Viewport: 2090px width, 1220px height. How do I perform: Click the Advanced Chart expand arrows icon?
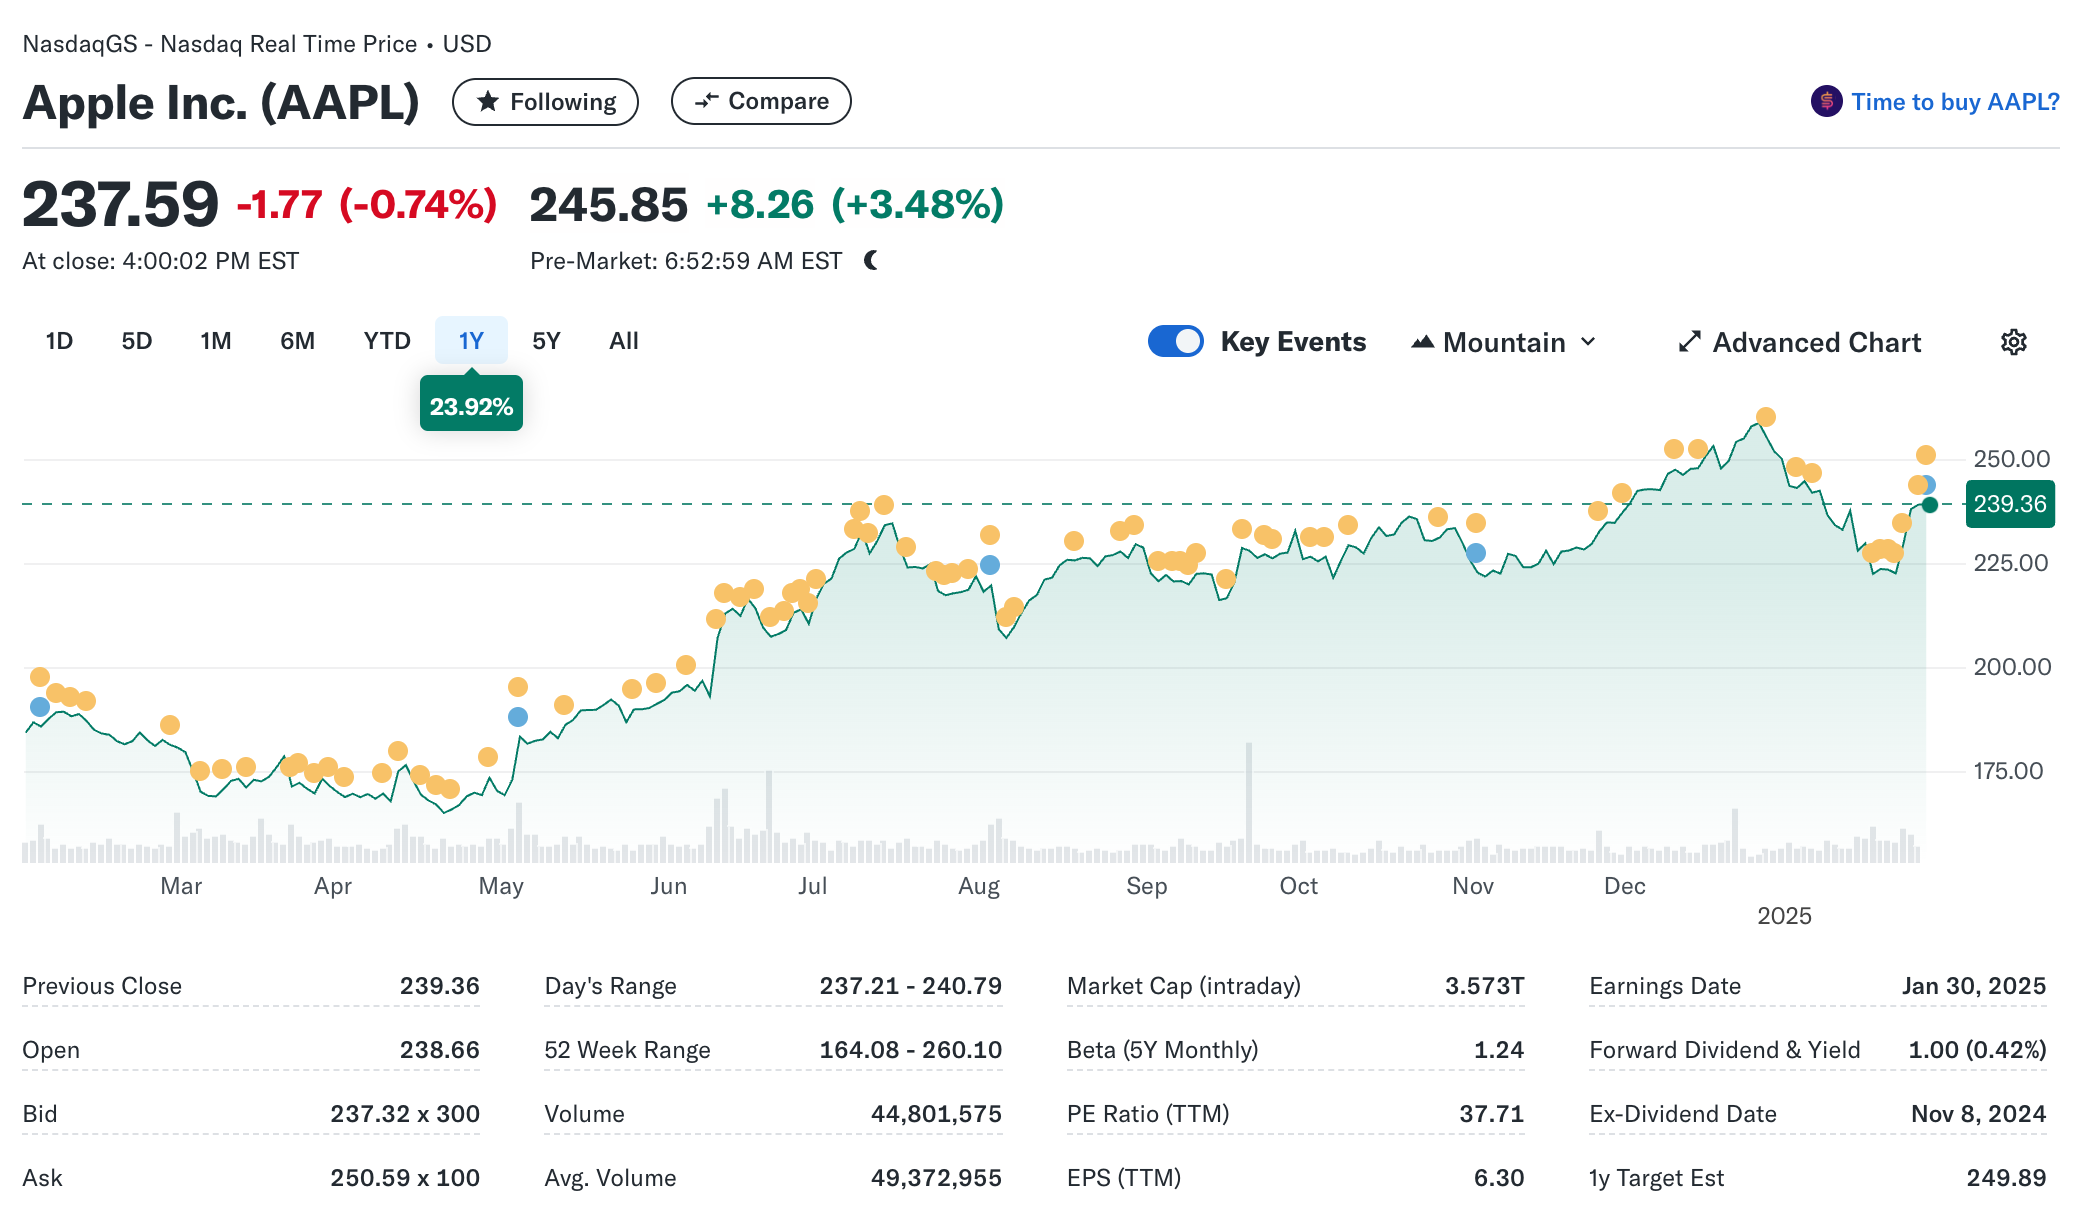coord(1689,342)
